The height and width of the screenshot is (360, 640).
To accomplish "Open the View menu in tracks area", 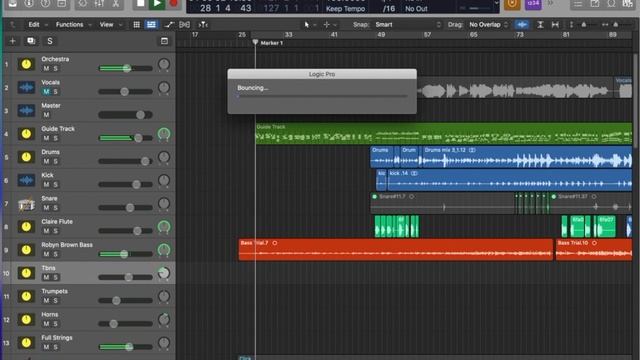I will coord(110,24).
